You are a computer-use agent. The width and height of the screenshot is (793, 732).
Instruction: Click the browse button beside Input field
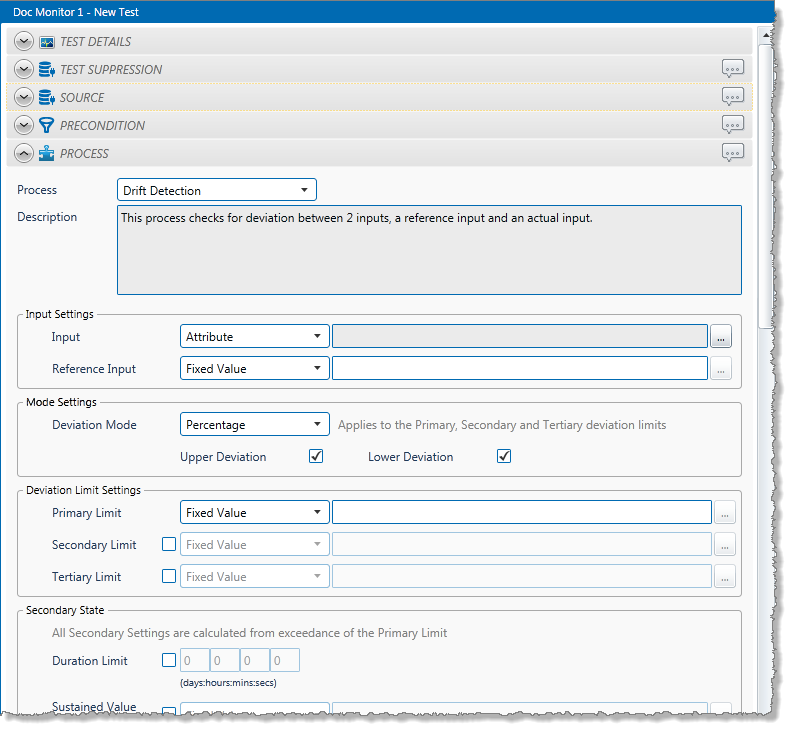[x=721, y=338]
